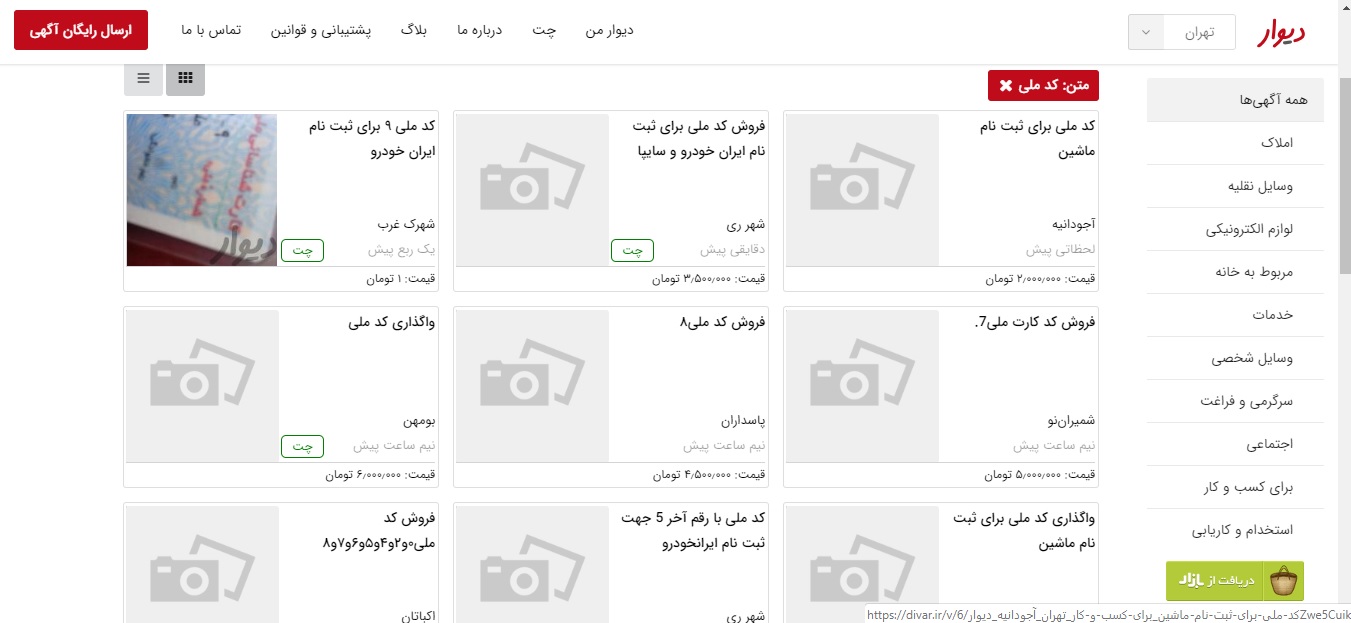Click price 'قیمت: ۶,۰۰۰,۰۰۰ تومان'
This screenshot has width=1351, height=623.
[380, 475]
